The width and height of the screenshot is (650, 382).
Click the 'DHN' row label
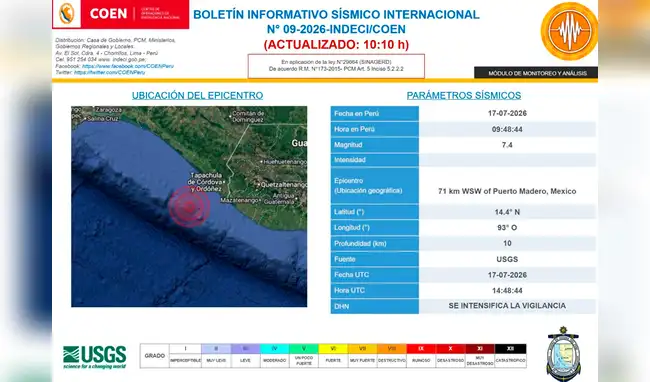(342, 307)
